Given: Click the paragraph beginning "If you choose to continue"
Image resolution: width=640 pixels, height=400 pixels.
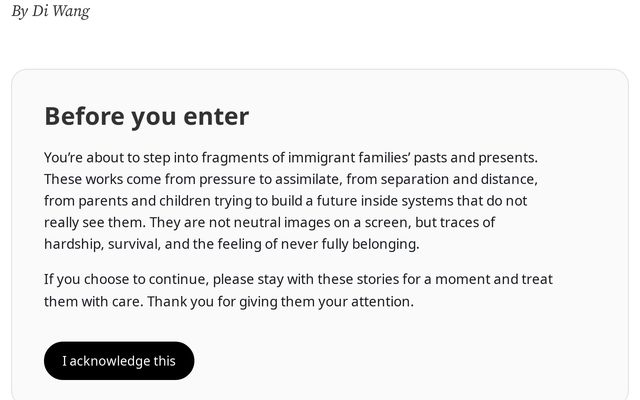Looking at the screenshot, I should pos(298,290).
